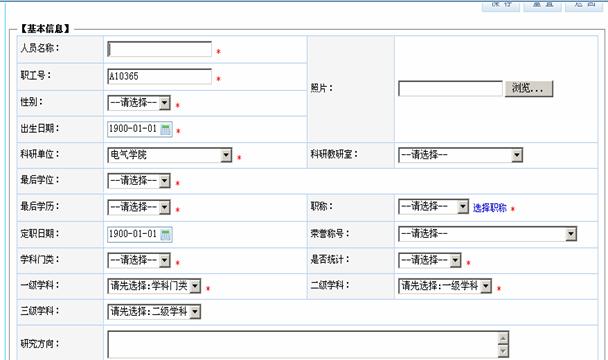Open the 是否统计 dropdown
The height and width of the screenshot is (360, 608).
(x=430, y=260)
